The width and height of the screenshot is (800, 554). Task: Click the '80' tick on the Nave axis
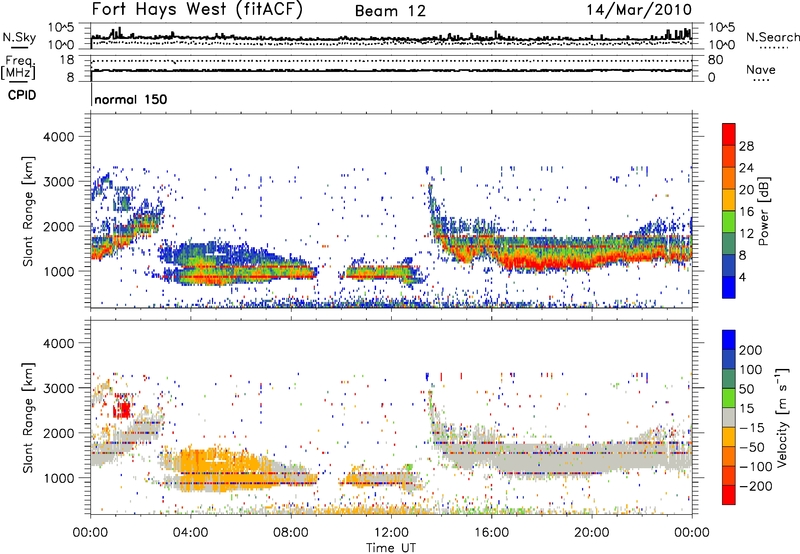[715, 60]
